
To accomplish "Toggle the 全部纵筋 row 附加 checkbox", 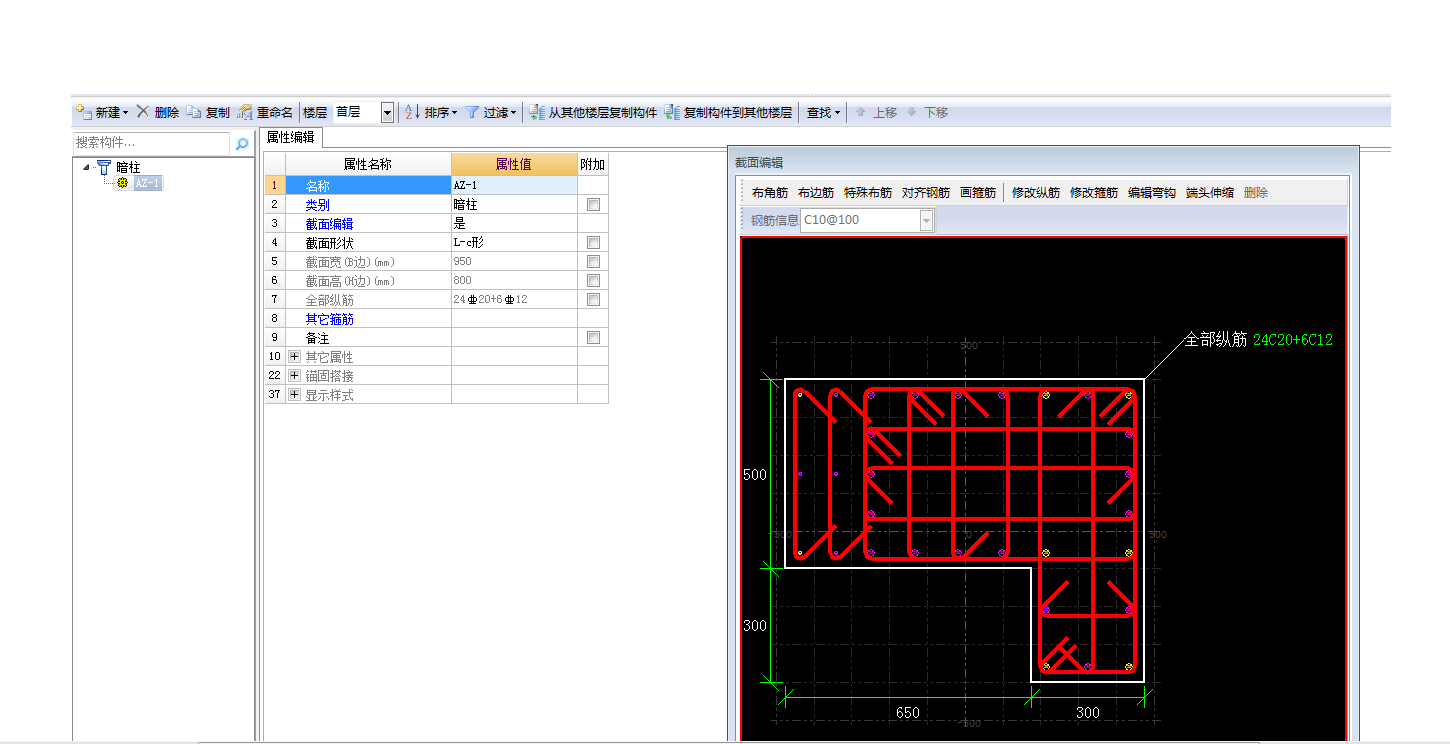I will tap(593, 299).
